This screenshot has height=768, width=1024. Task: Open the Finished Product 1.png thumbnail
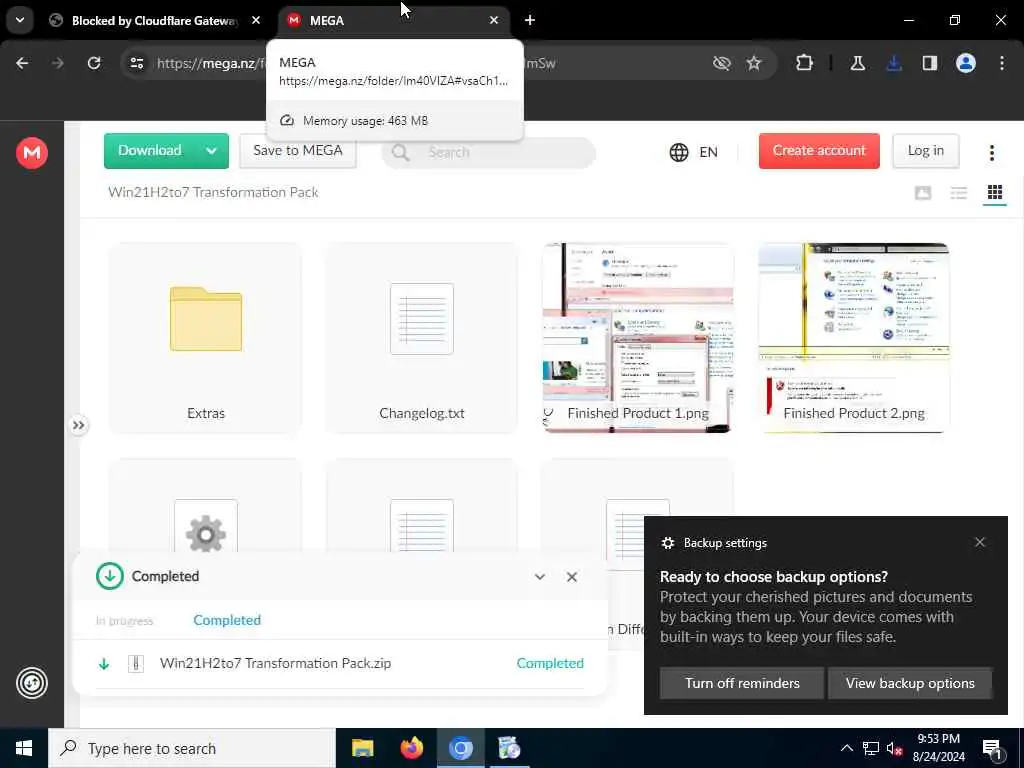click(638, 338)
